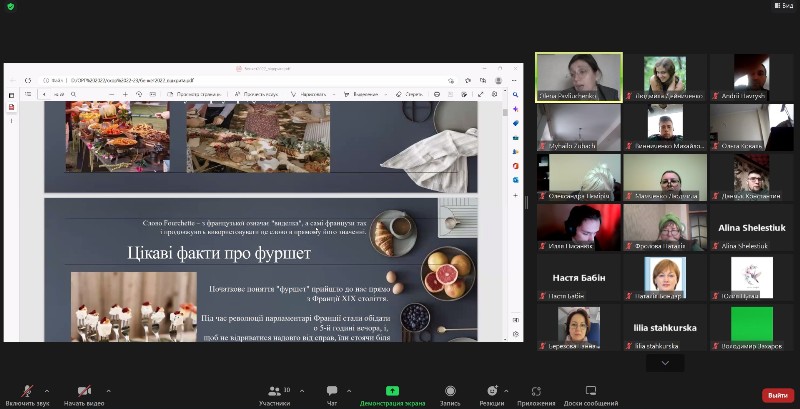Show more participants with down chevron
Screen dimensions: 800x409
(x=665, y=364)
